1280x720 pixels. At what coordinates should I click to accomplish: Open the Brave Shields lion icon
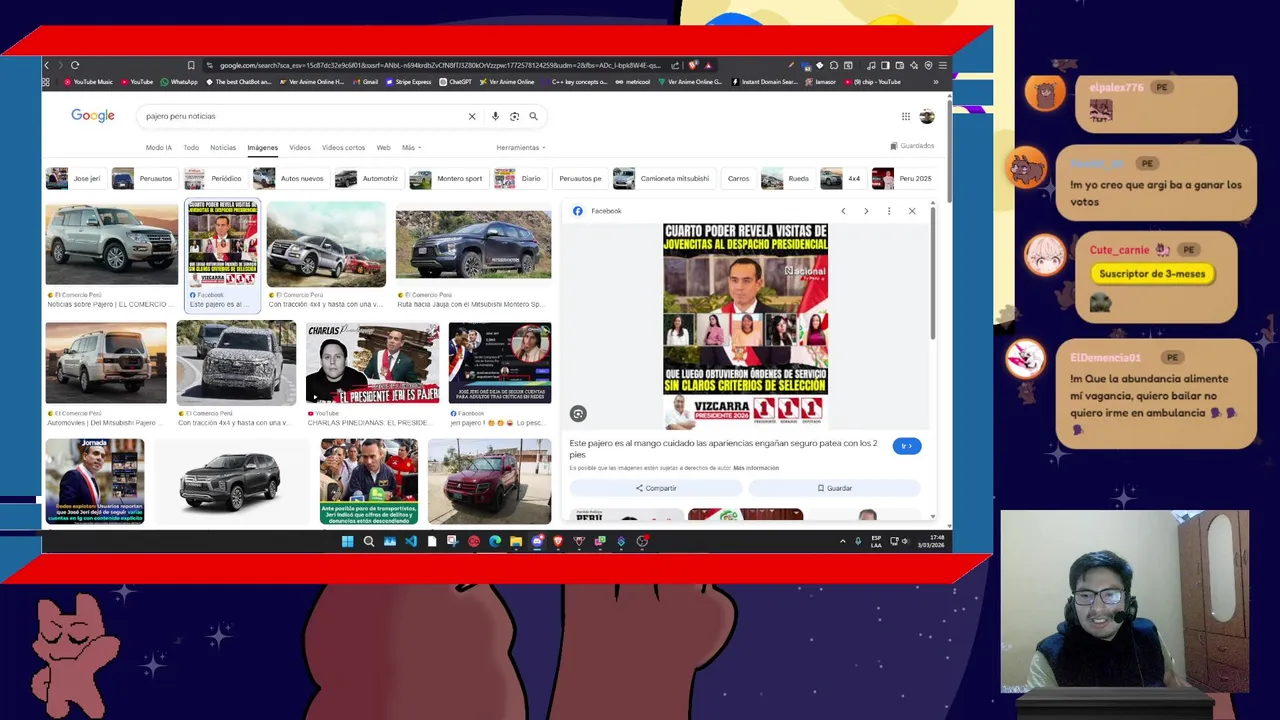694,65
